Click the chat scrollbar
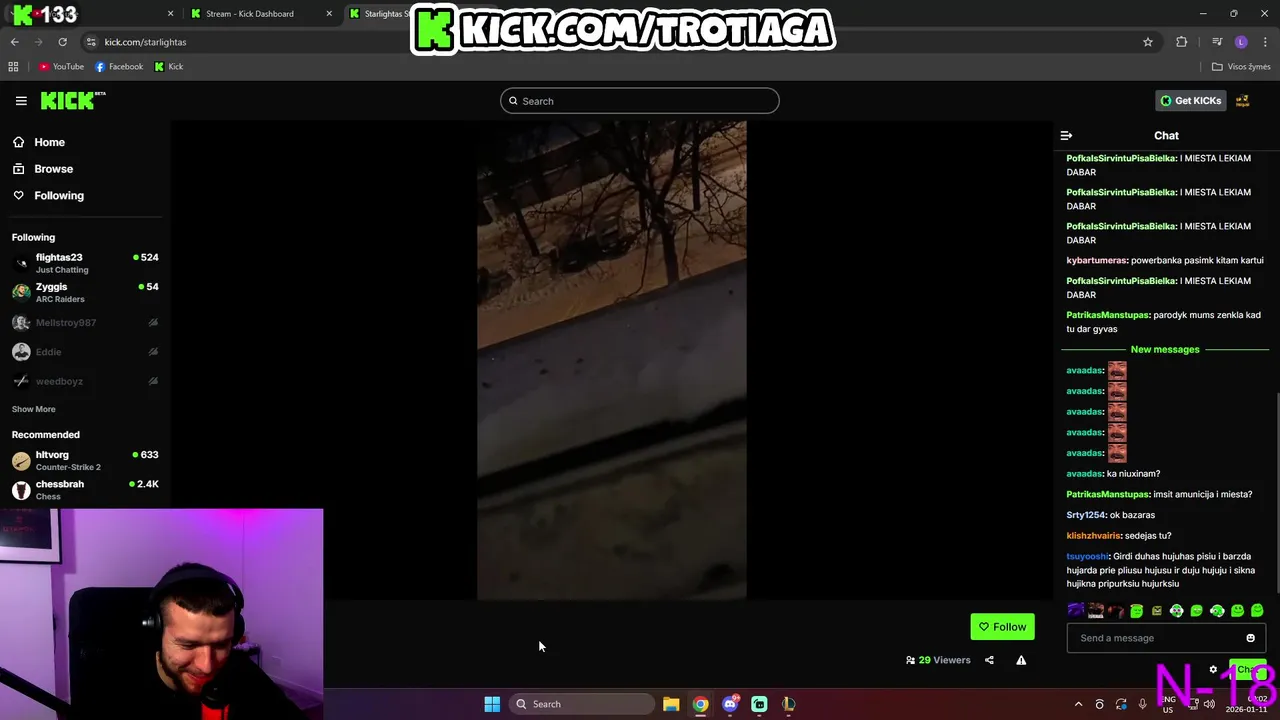Image resolution: width=1280 pixels, height=720 pixels. pos(1277,495)
